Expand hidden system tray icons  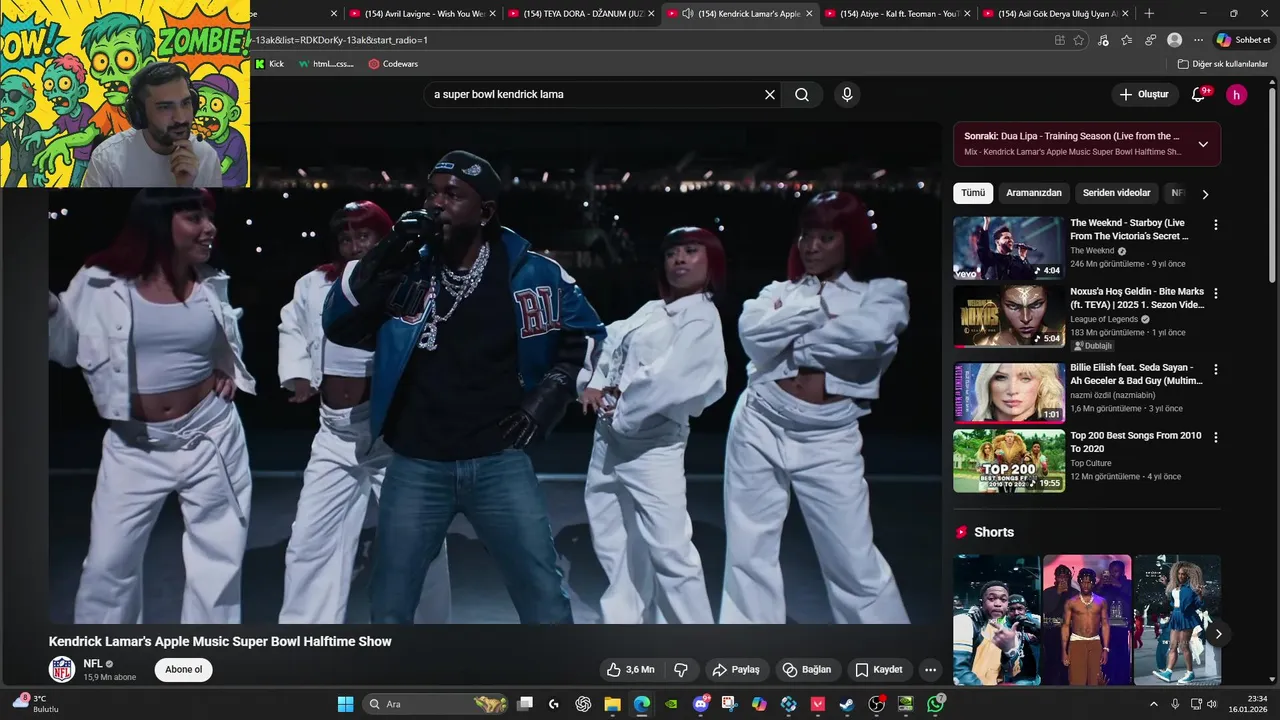pyautogui.click(x=1154, y=704)
